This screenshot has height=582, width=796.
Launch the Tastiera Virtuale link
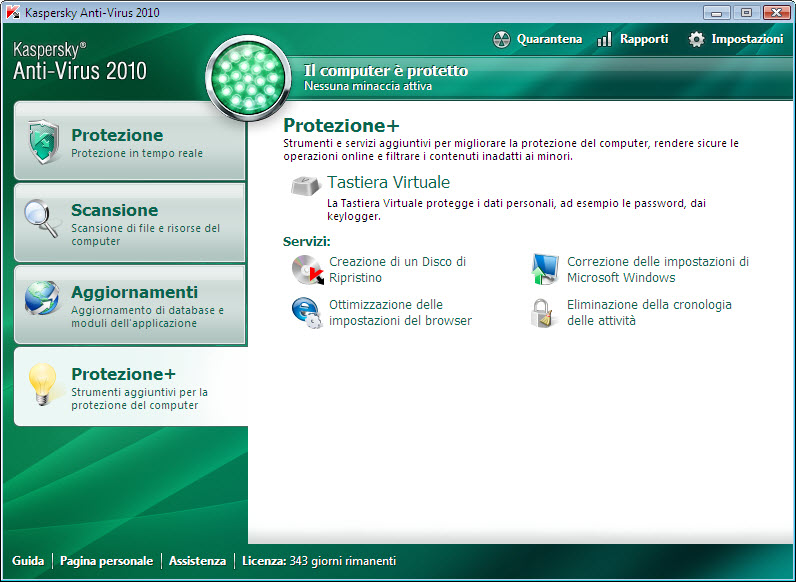click(x=388, y=182)
